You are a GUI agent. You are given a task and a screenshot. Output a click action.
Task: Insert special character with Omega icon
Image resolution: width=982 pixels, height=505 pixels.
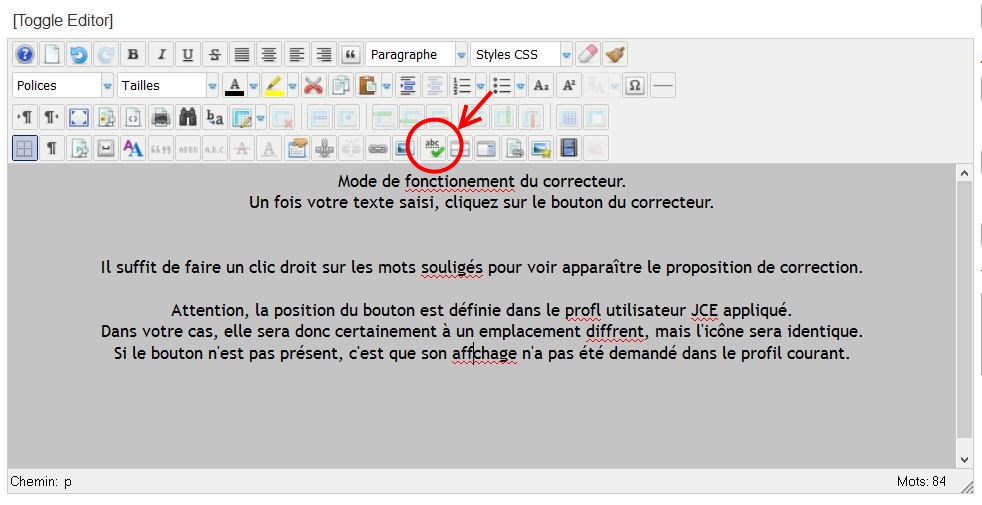[634, 85]
